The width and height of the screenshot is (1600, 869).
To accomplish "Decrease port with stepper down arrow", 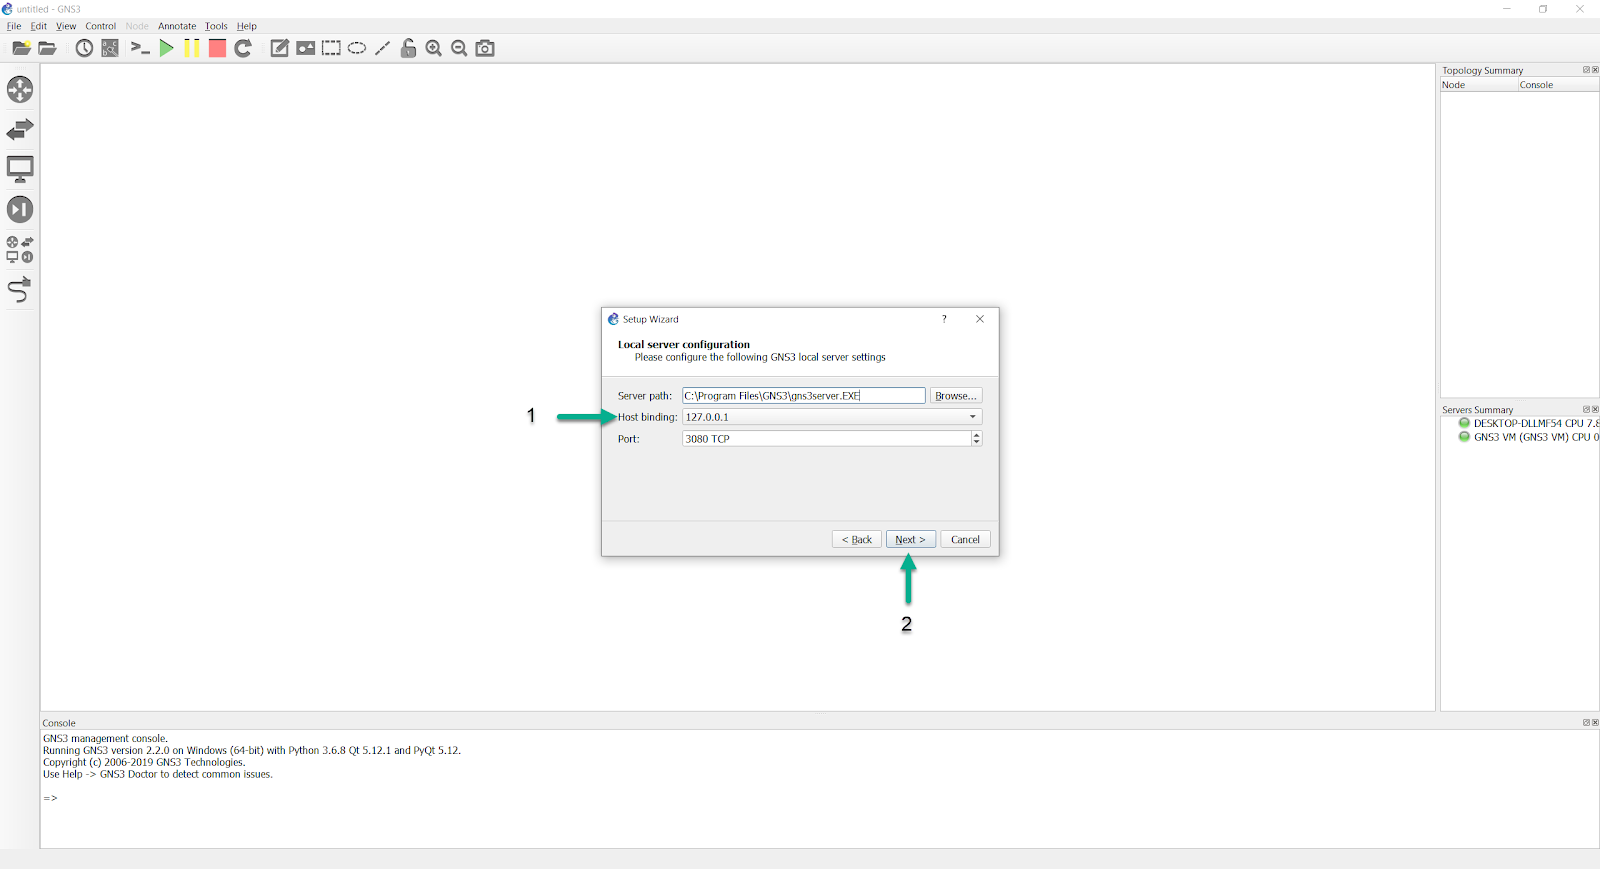I will click(x=977, y=443).
